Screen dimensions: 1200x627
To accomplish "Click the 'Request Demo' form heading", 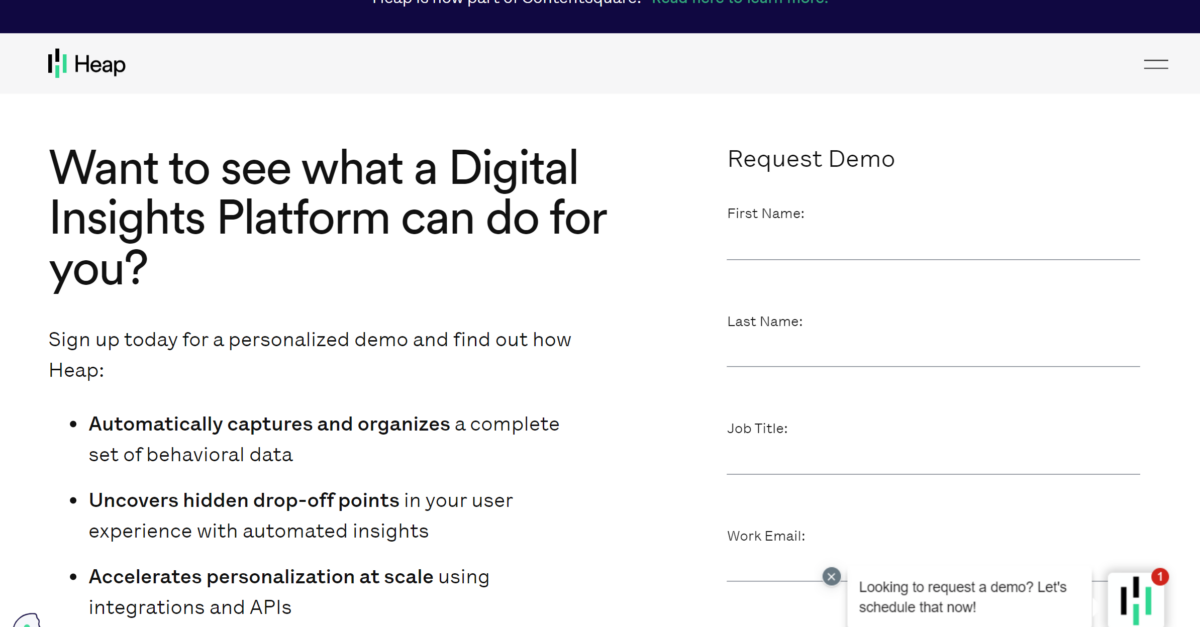I will coord(811,159).
